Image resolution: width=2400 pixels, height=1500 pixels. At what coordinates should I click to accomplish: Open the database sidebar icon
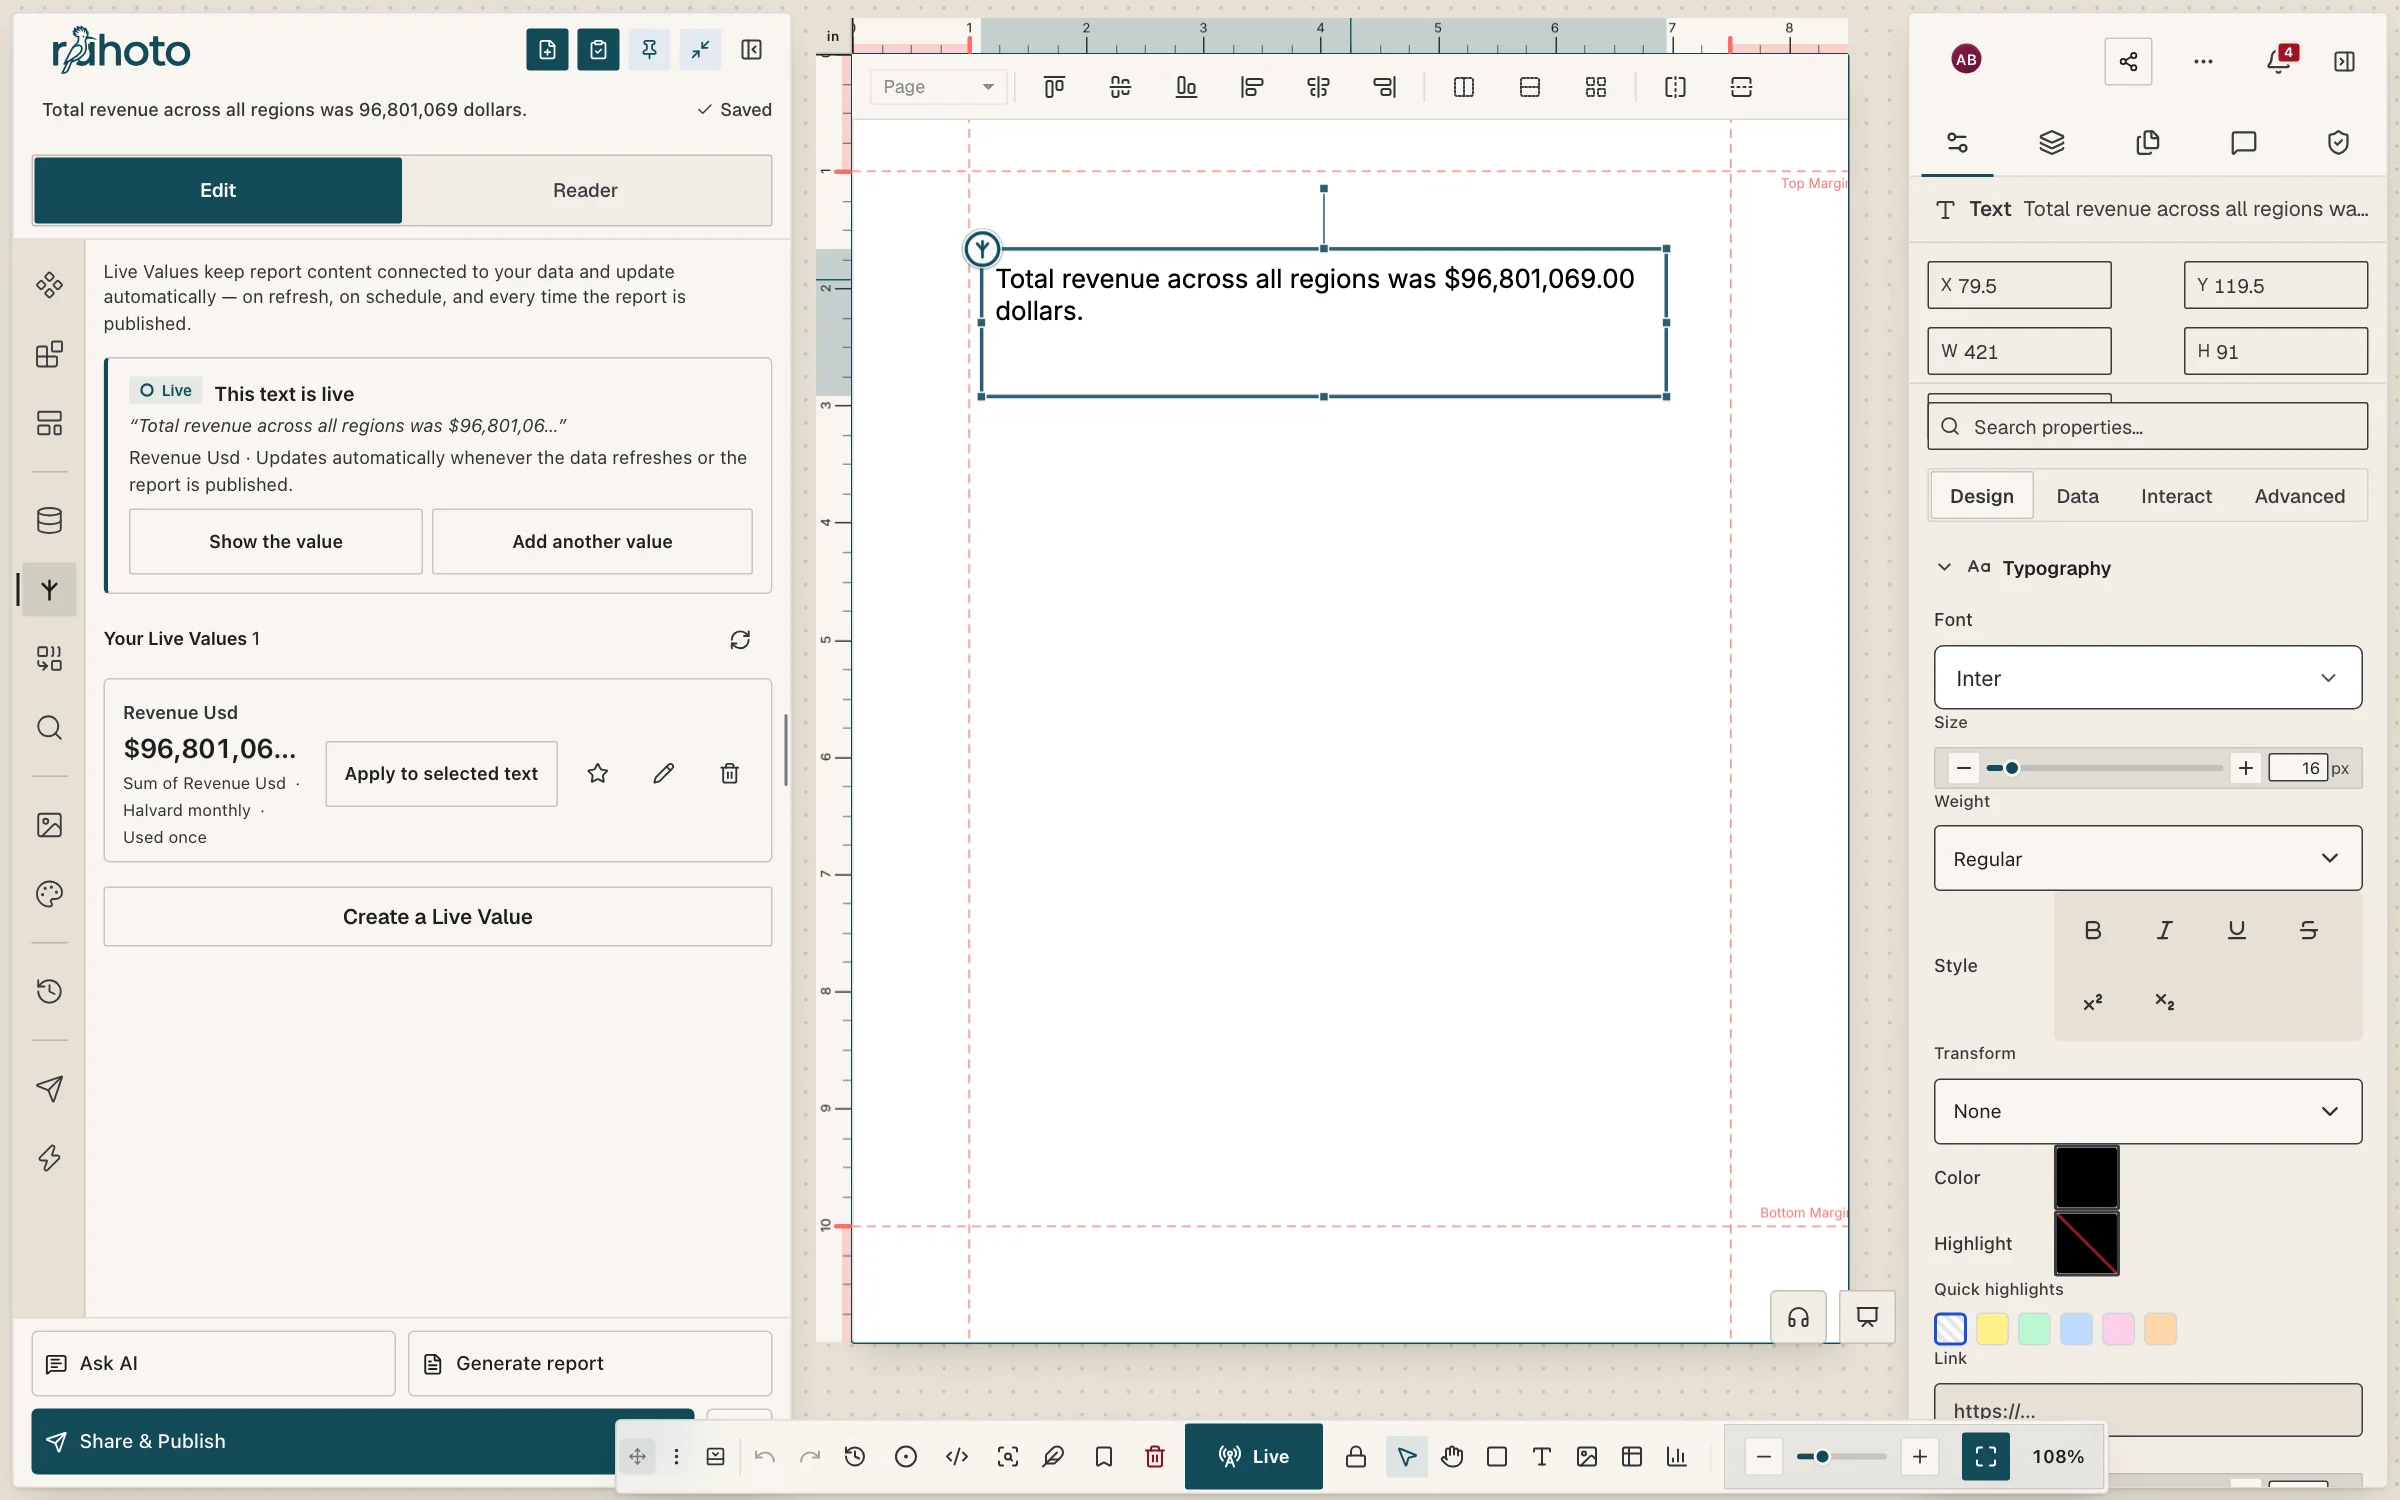(49, 520)
